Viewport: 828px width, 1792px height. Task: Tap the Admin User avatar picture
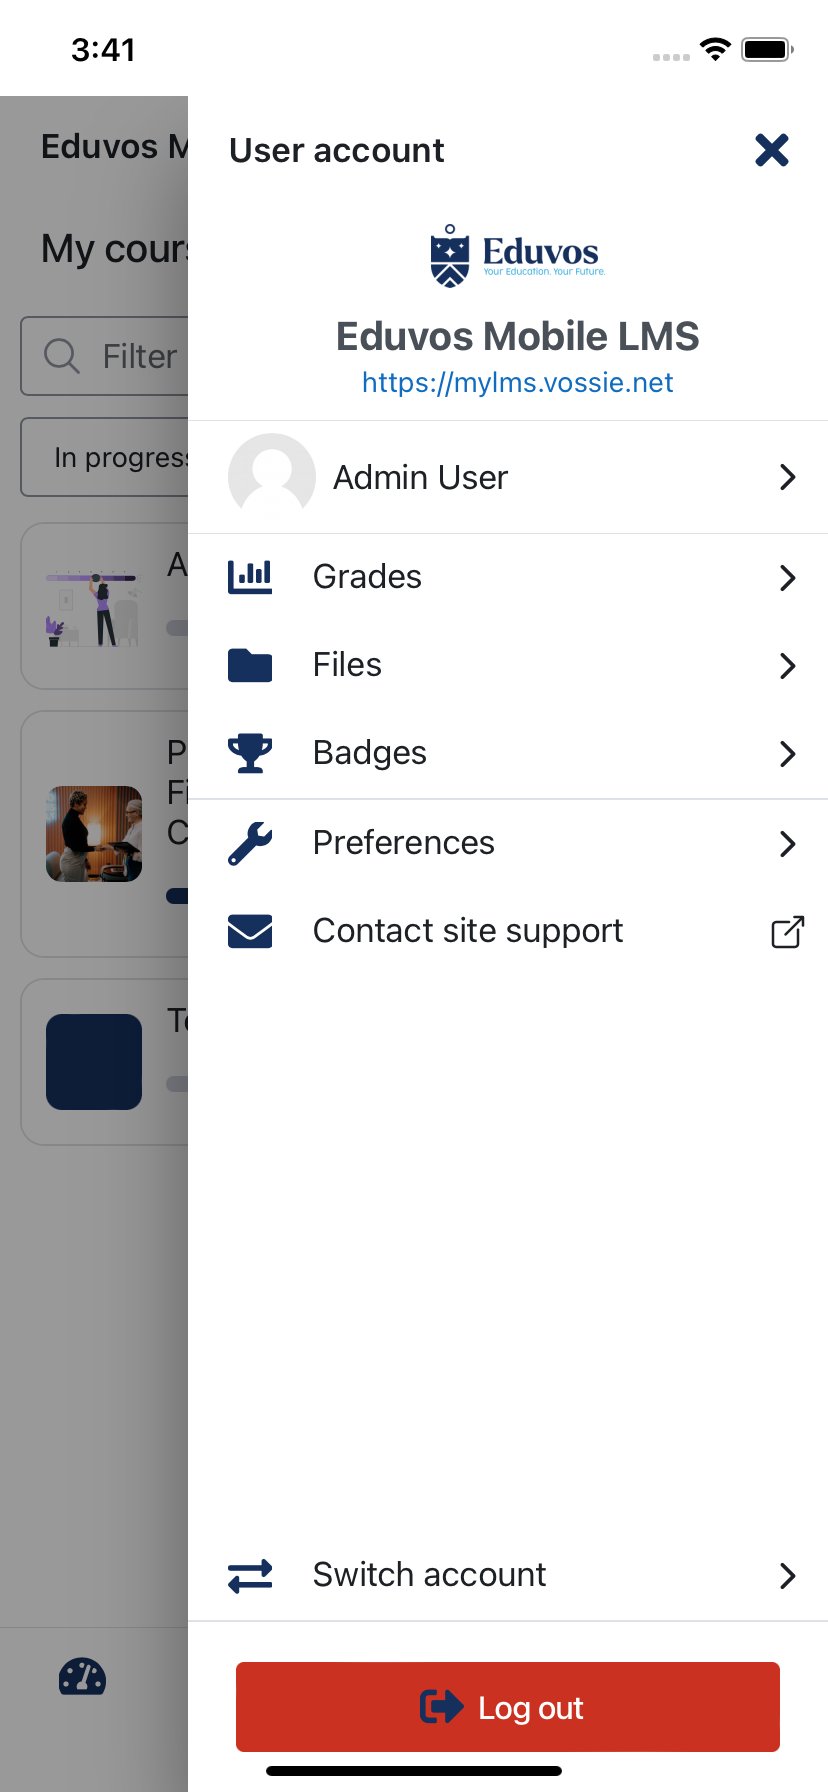(x=271, y=477)
